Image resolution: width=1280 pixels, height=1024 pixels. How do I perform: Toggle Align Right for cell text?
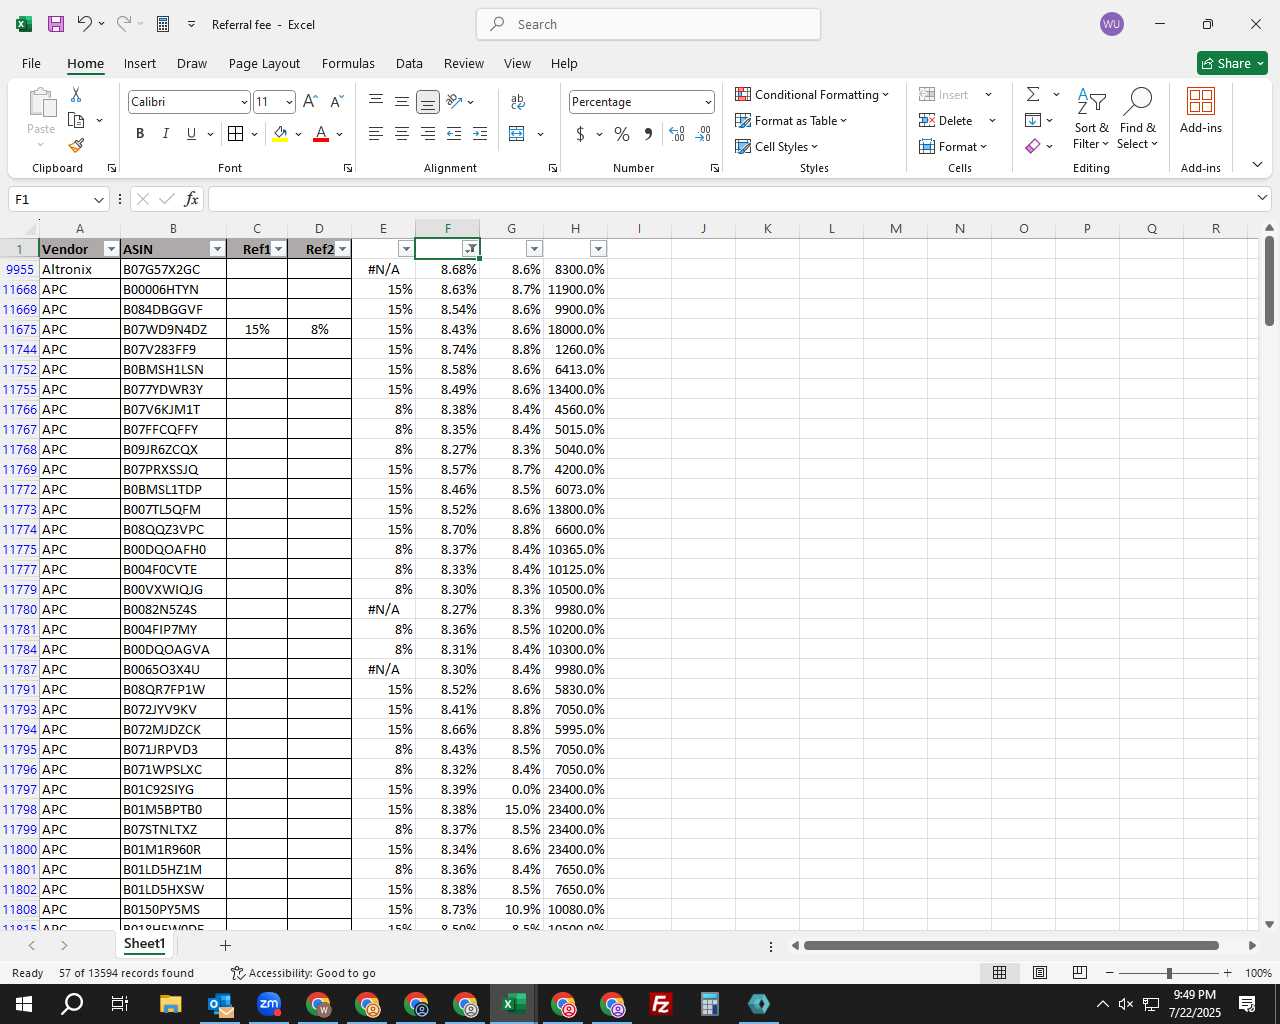(428, 133)
